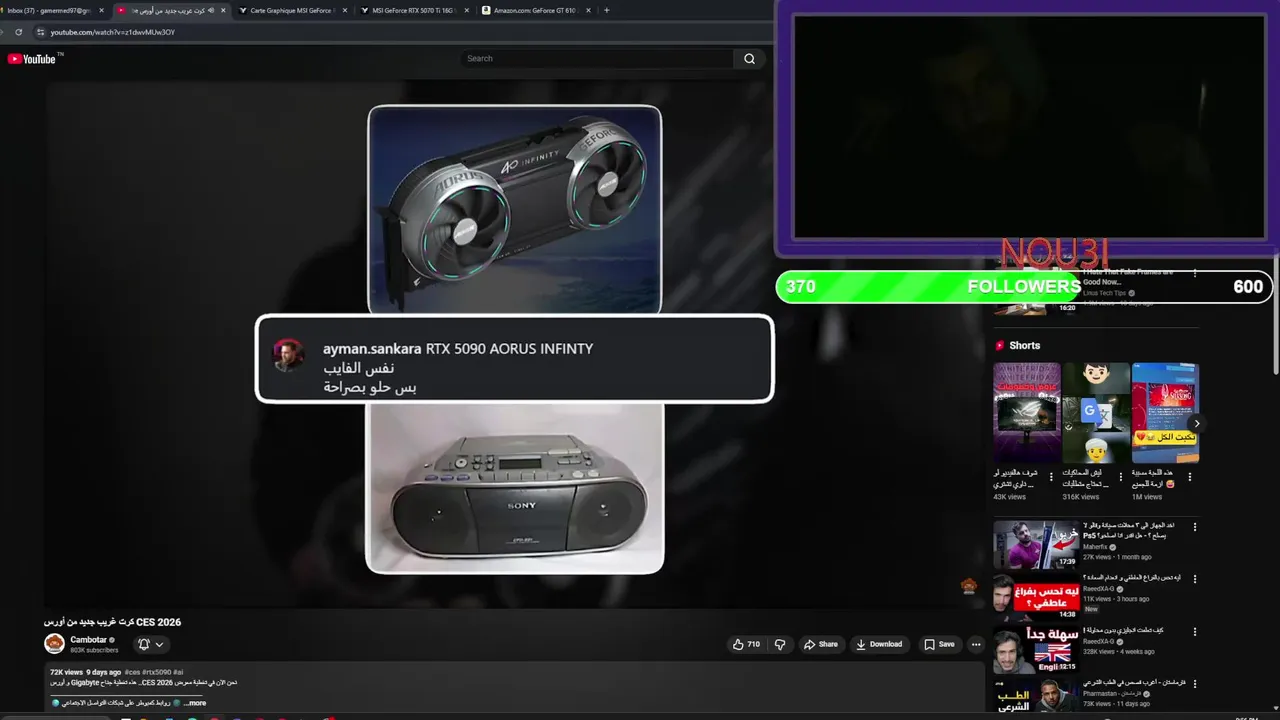Open options for the Pharmastan video
The image size is (1280, 720).
(1194, 685)
